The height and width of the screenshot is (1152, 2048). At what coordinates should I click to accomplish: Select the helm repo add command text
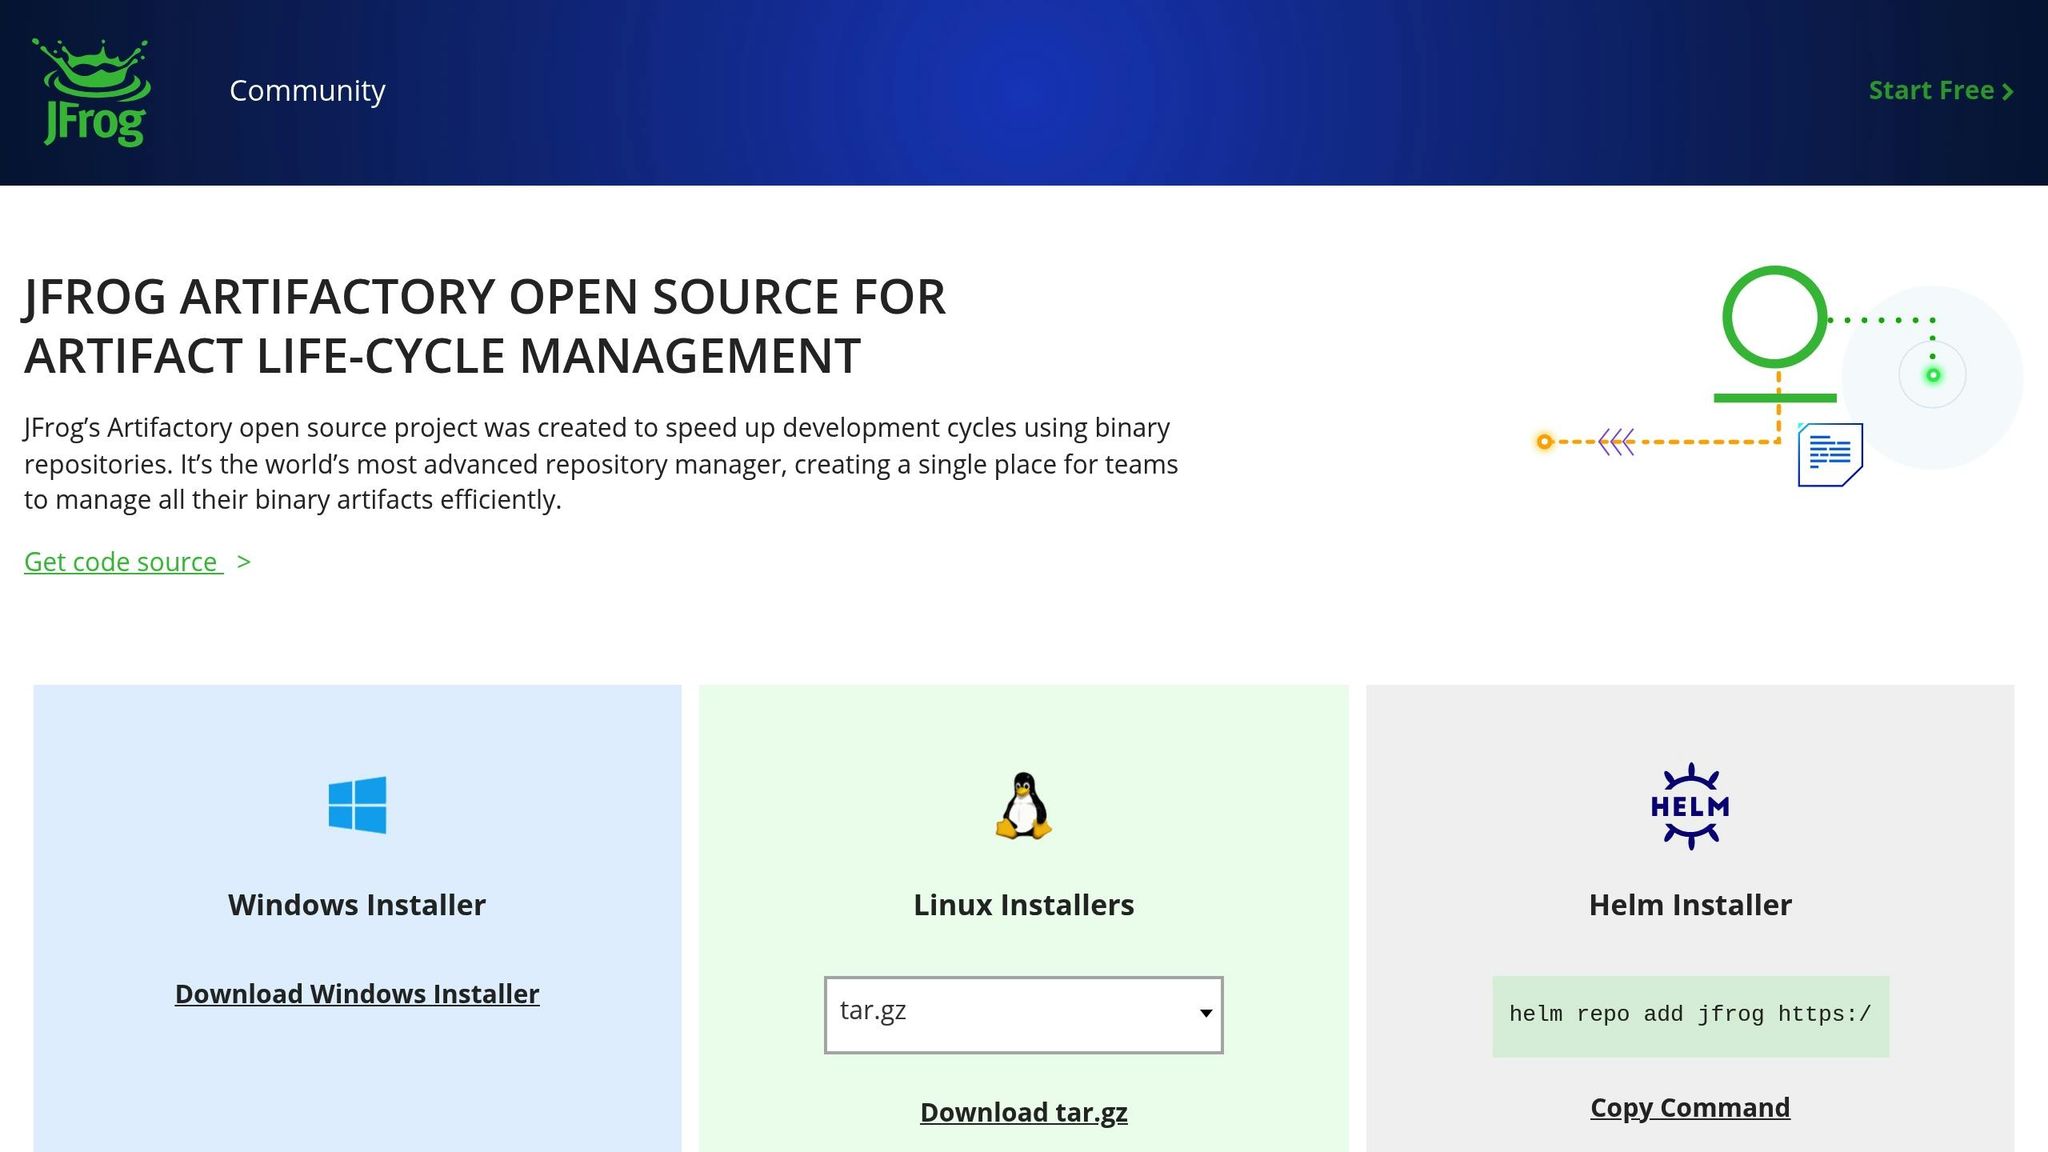pos(1690,1013)
